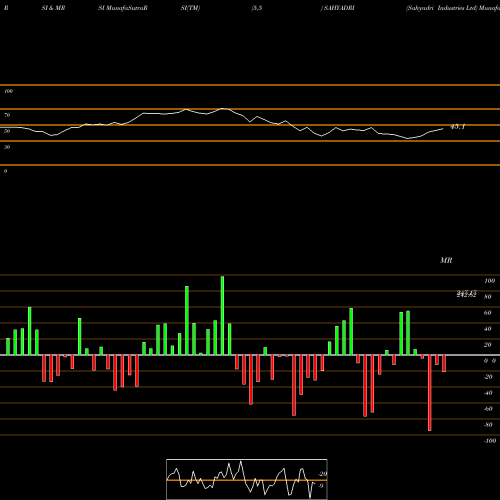The width and height of the screenshot is (500, 500).
Task: Click the MR axis label -40
Action: [x=488, y=393]
